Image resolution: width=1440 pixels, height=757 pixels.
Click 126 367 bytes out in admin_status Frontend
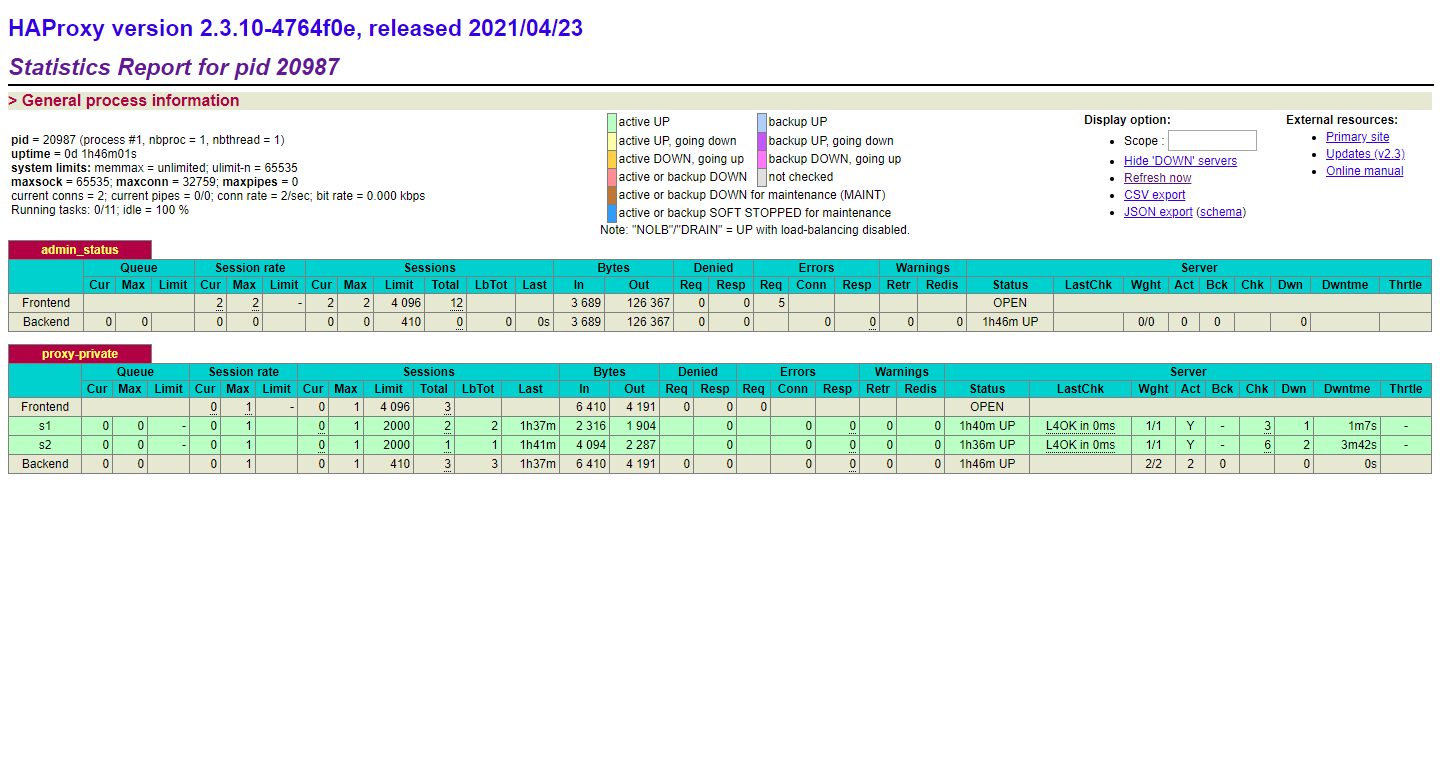click(648, 303)
